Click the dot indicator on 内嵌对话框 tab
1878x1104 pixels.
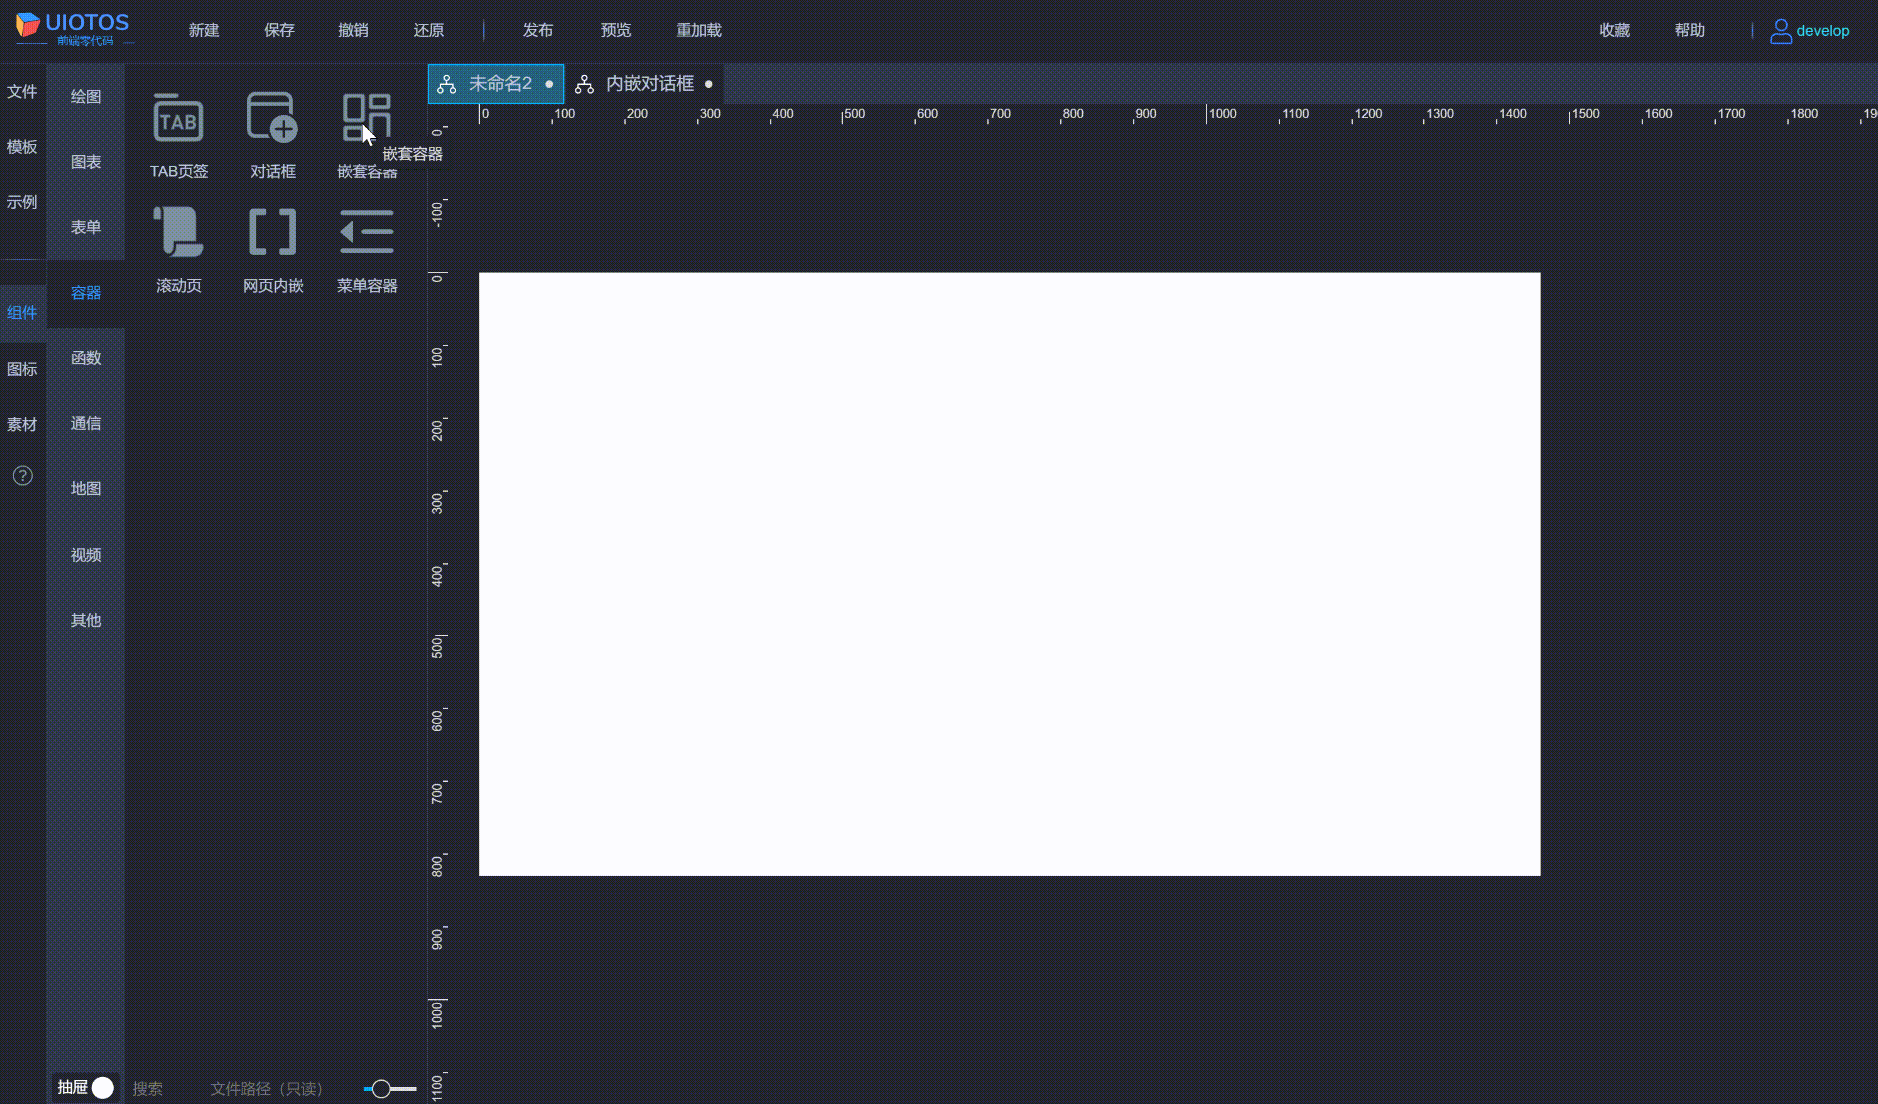[x=709, y=84]
